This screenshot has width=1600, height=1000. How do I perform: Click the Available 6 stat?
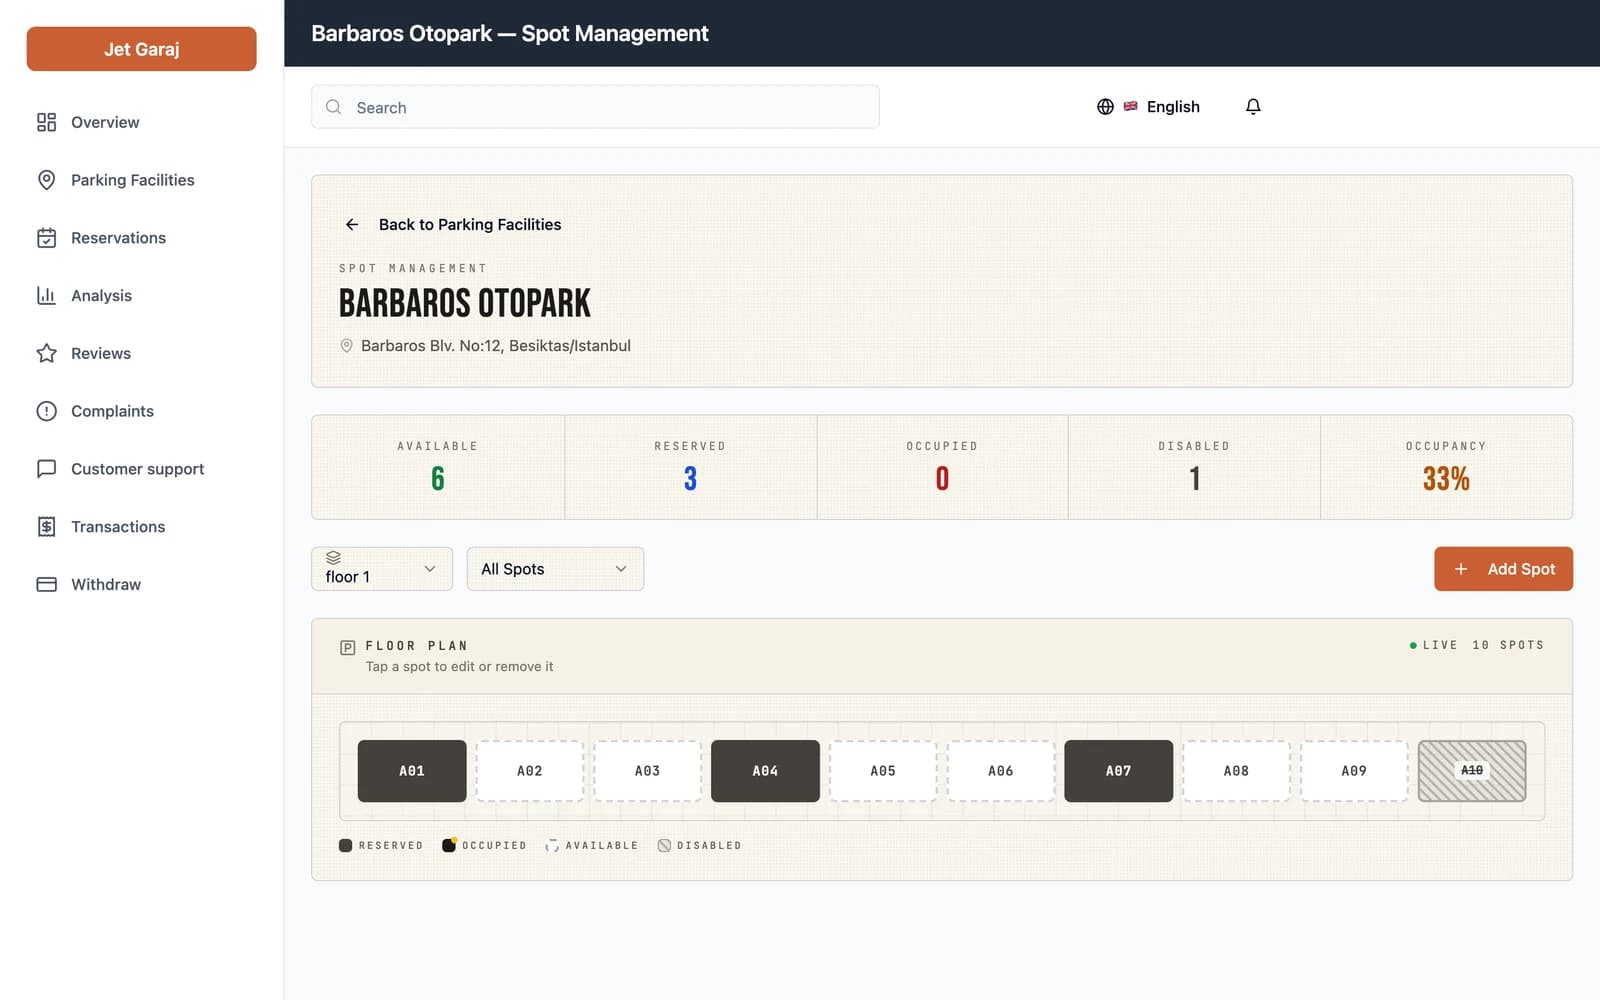point(438,467)
